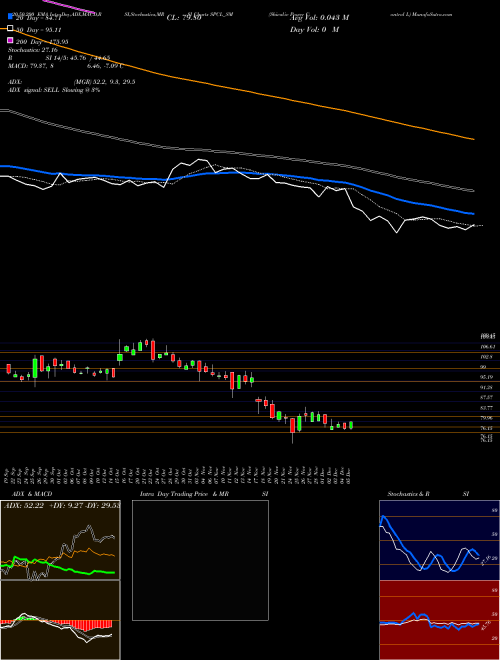The height and width of the screenshot is (660, 500).
Task: Click the 'Avg Vol: 0.043 M' label
Action: (319, 18)
